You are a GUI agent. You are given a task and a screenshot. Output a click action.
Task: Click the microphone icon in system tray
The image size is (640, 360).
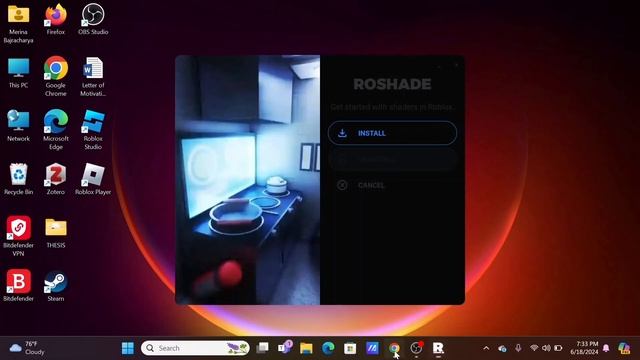[x=518, y=348]
